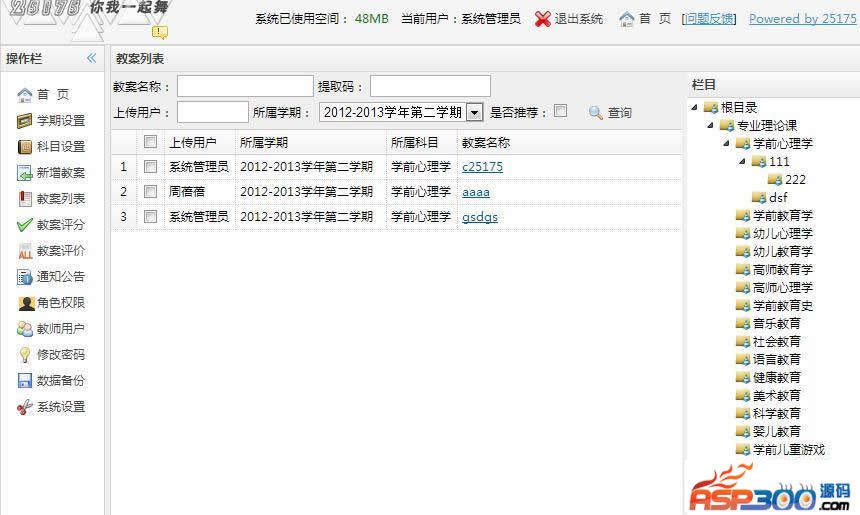Click the 问题反馈 link
This screenshot has width=860, height=515.
pyautogui.click(x=709, y=19)
